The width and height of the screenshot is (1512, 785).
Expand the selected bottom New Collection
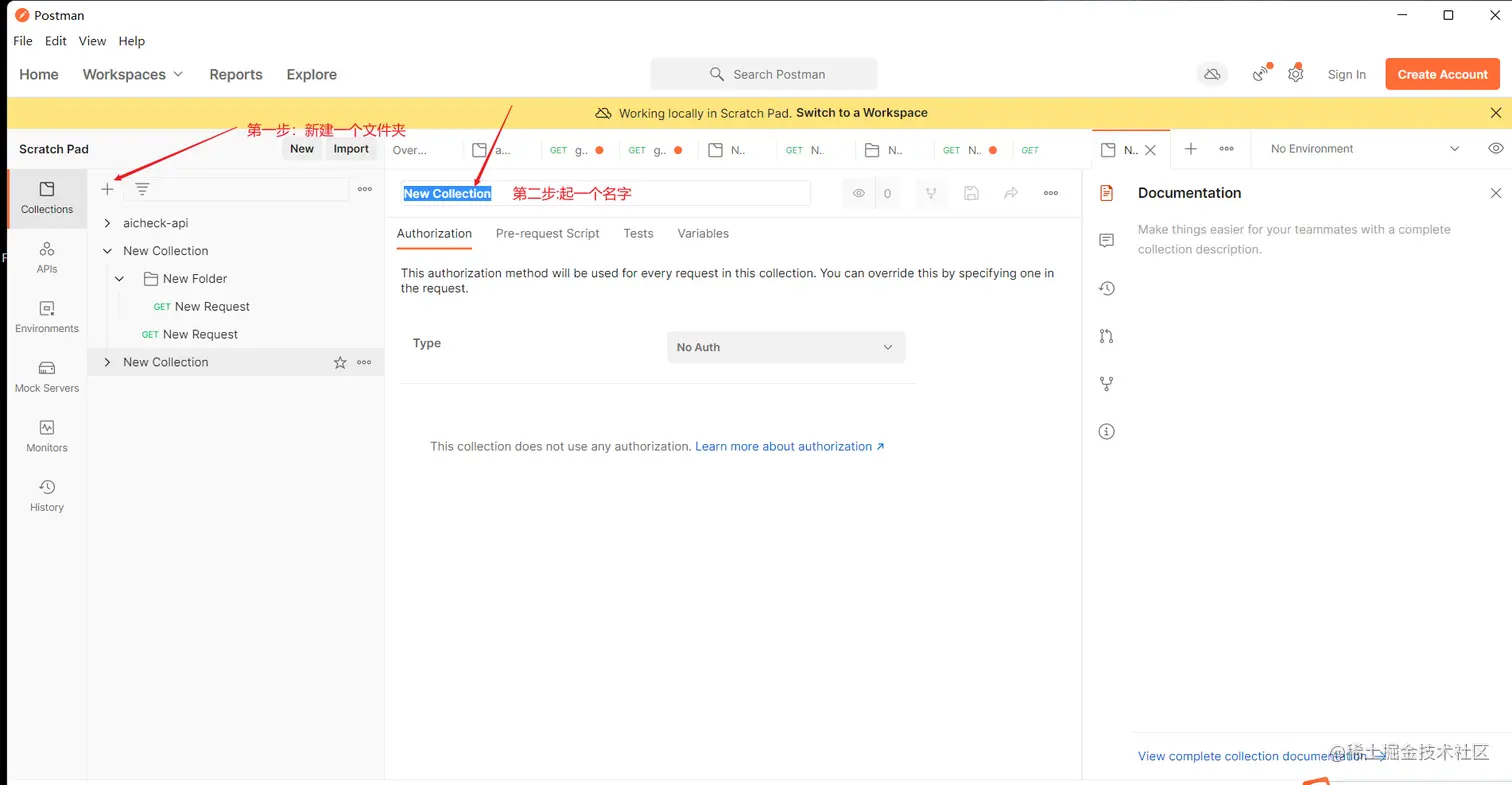click(x=108, y=362)
